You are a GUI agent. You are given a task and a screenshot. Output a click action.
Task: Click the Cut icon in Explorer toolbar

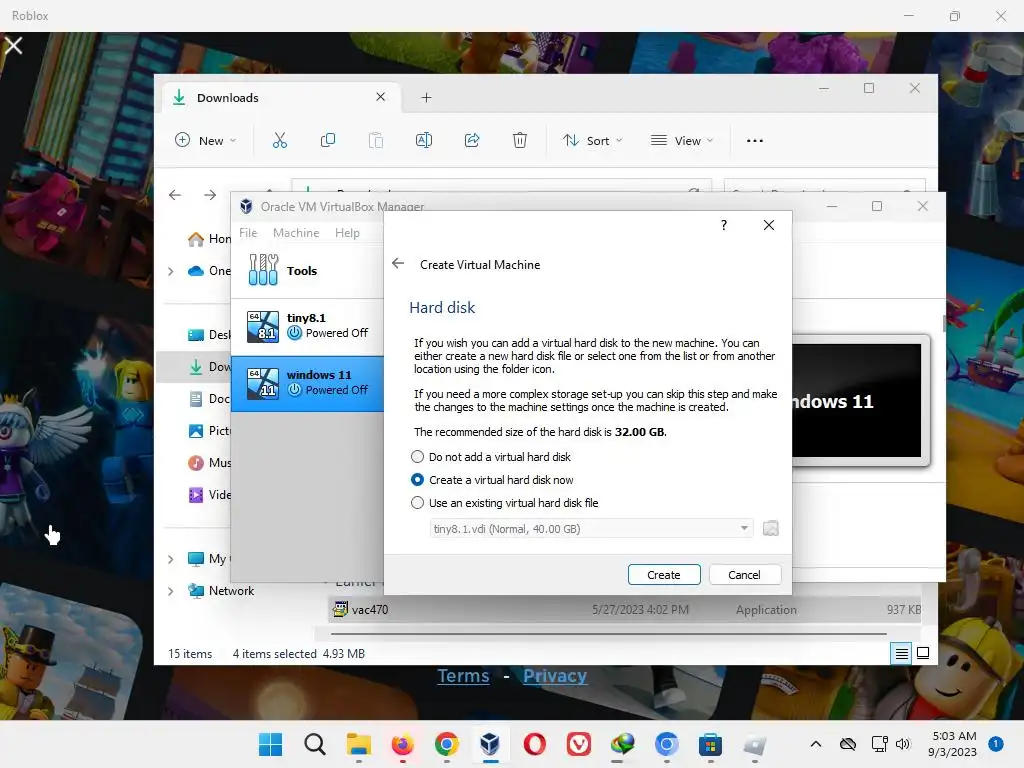tap(280, 140)
